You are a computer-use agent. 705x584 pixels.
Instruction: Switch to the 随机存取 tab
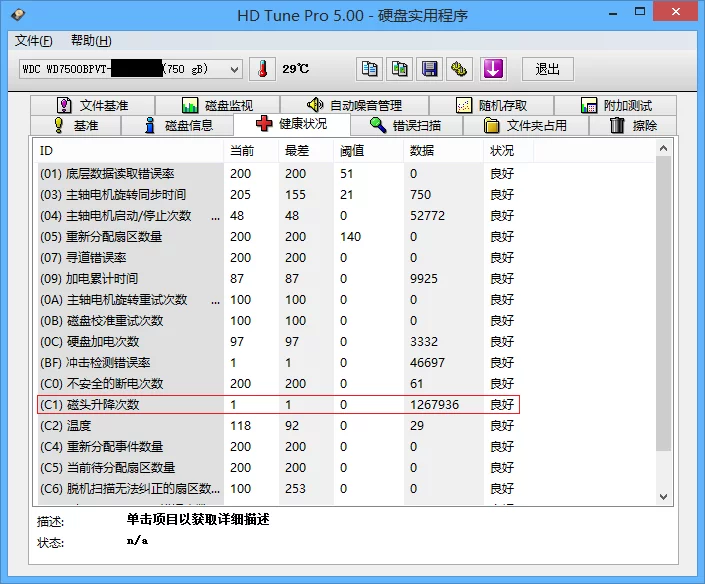tap(491, 105)
